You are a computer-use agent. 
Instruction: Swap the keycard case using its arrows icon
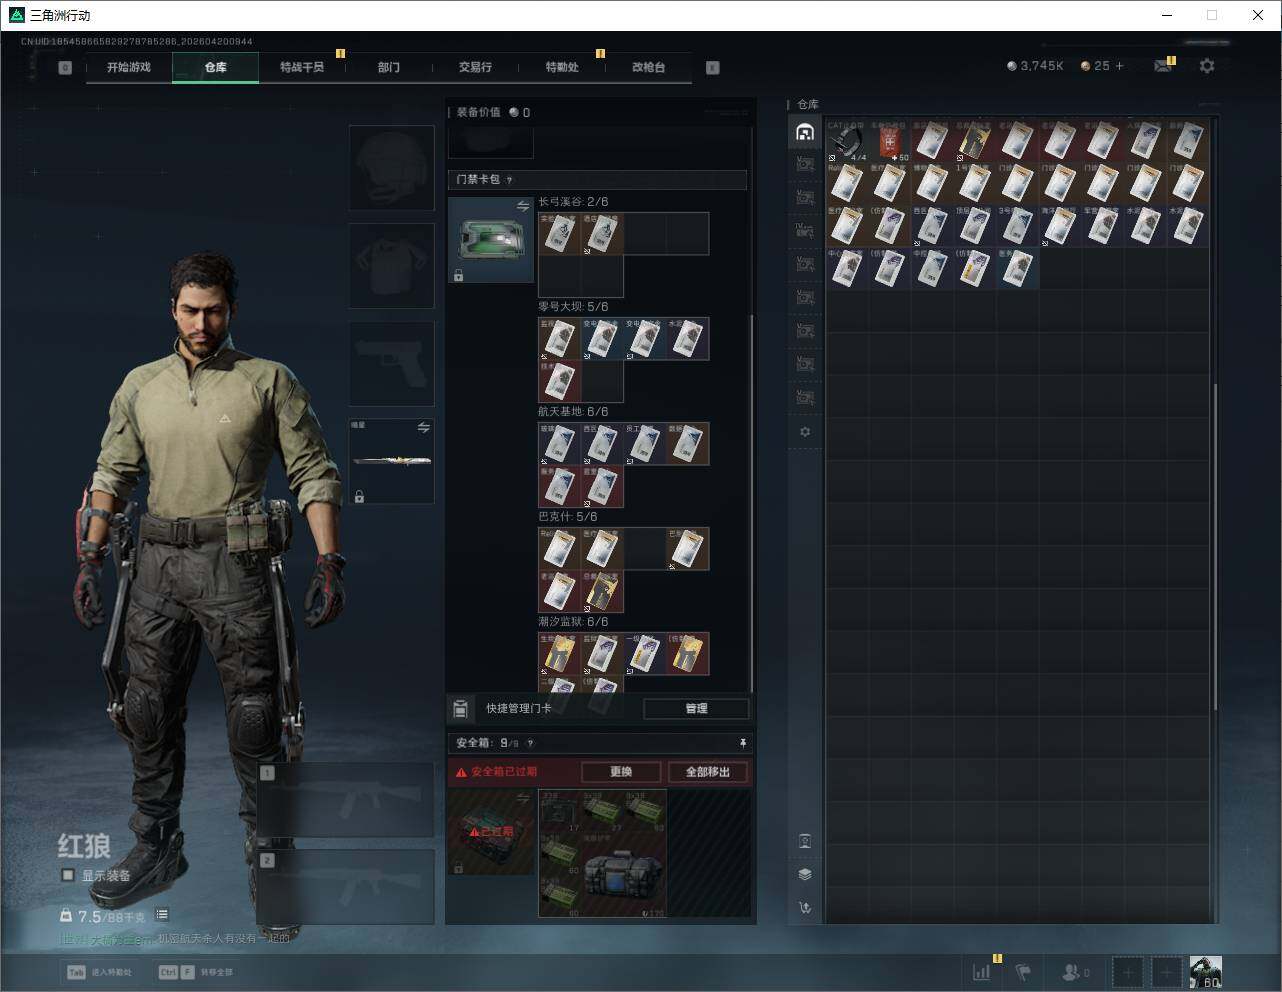(523, 206)
